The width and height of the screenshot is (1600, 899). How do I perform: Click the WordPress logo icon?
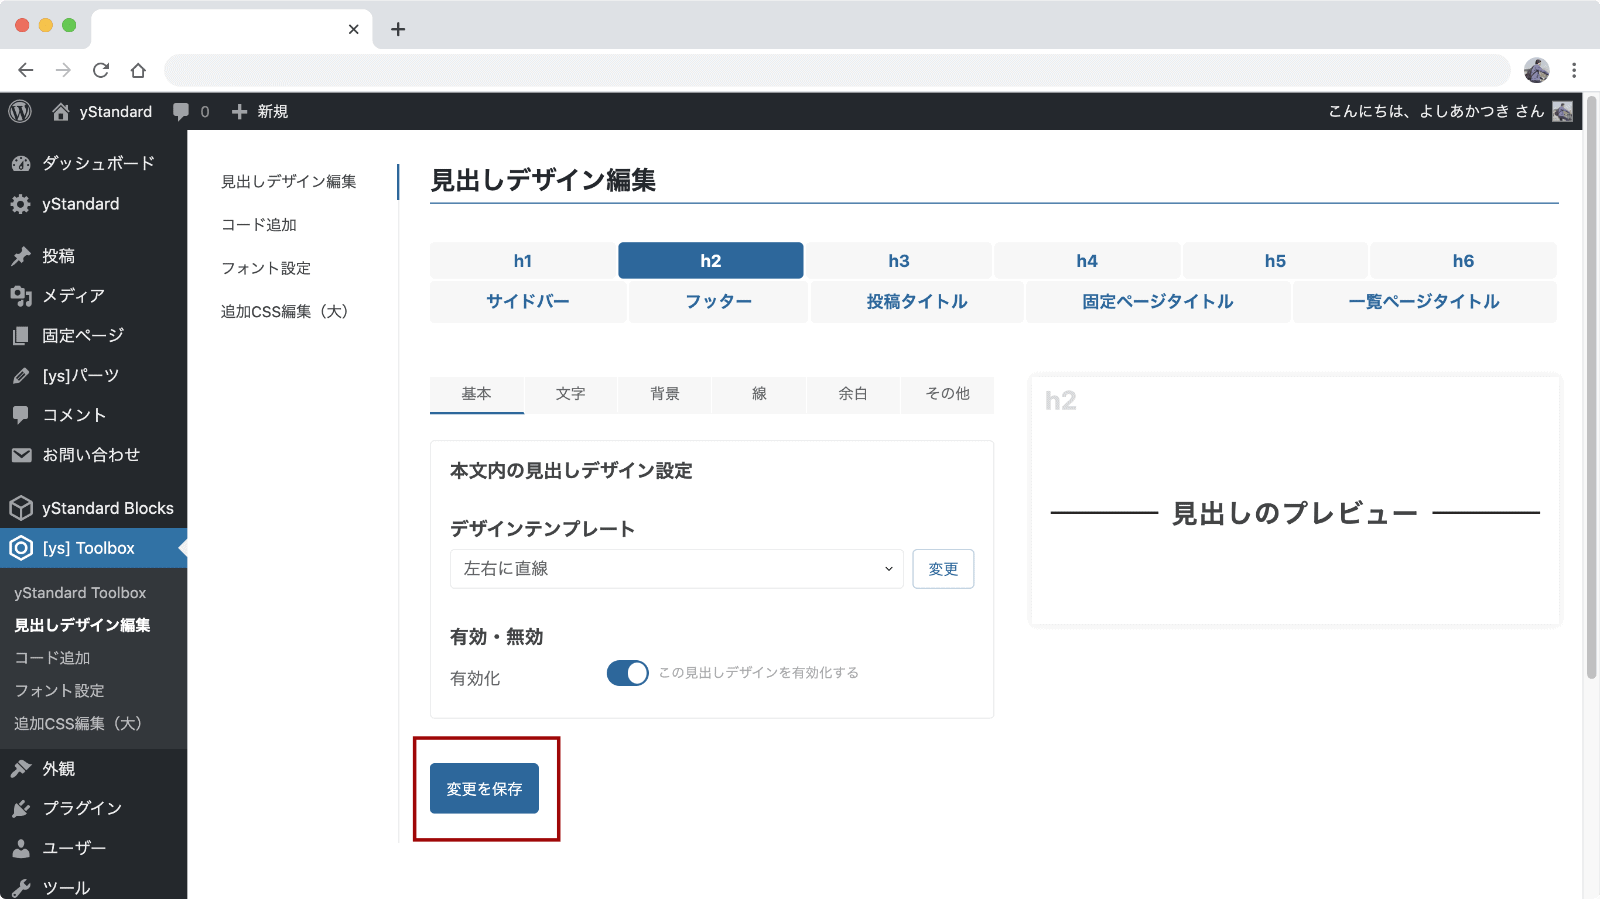pos(20,111)
